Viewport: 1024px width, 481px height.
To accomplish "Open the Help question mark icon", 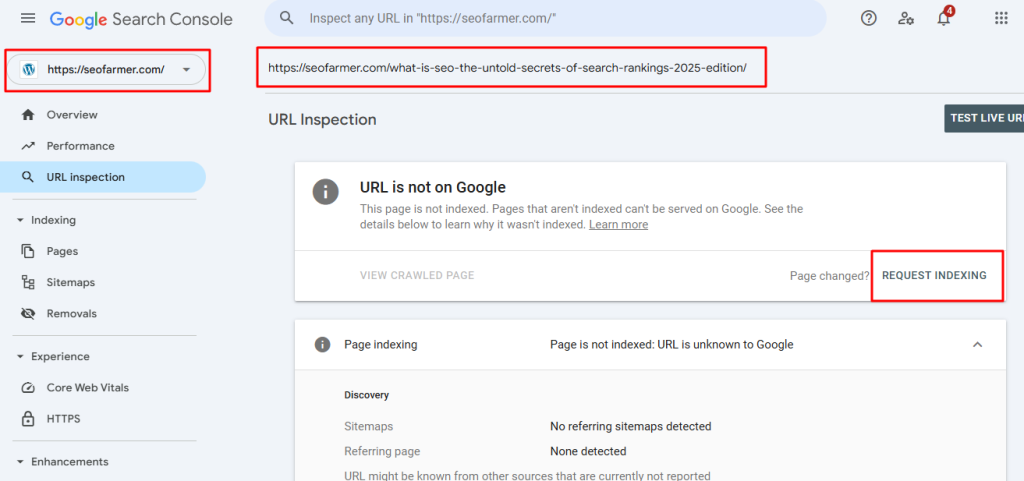I will pyautogui.click(x=869, y=18).
